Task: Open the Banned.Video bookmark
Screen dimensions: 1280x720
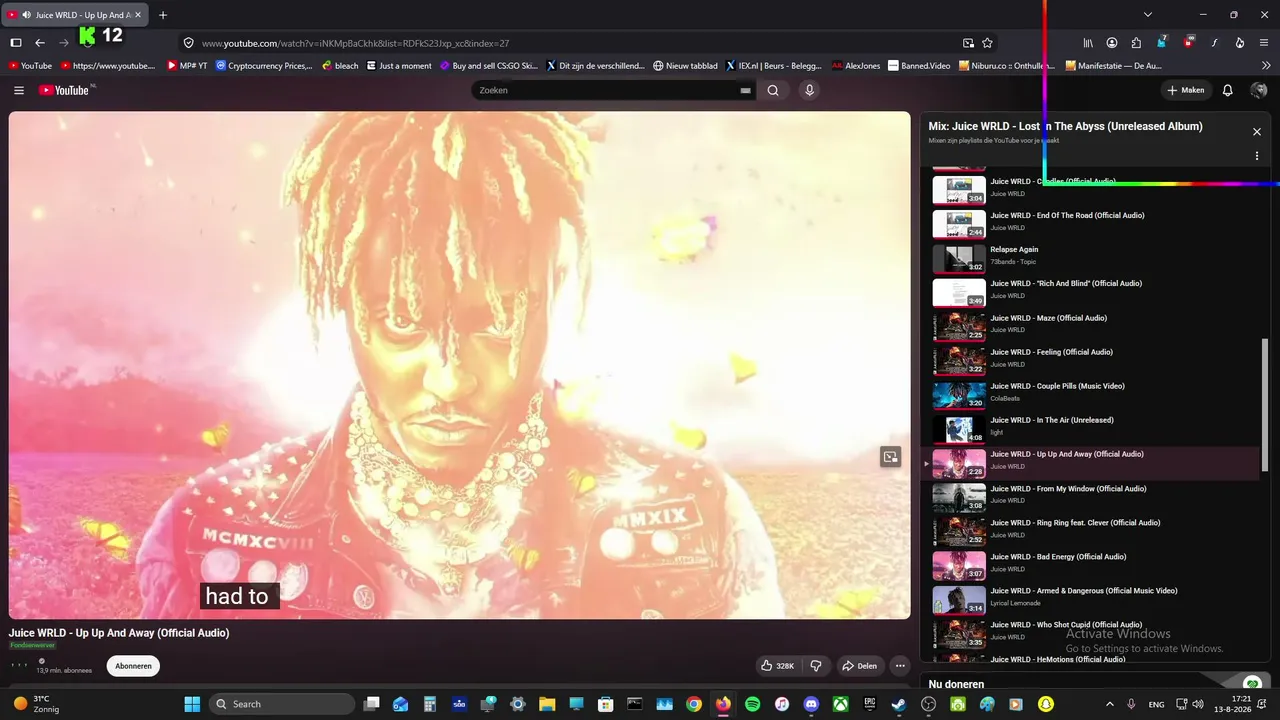Action: pos(919,66)
